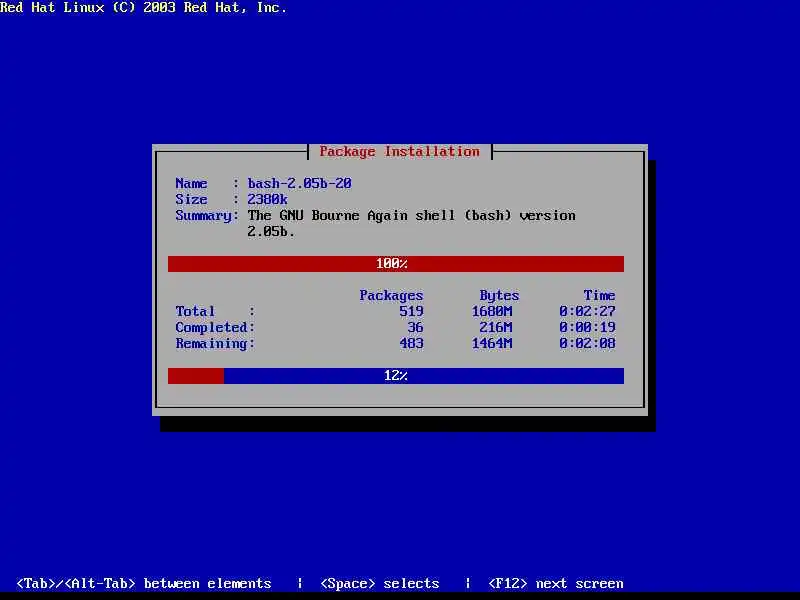Screen dimensions: 800x600
Task: Click the remaining time value 0:02:08
Action: click(x=587, y=343)
